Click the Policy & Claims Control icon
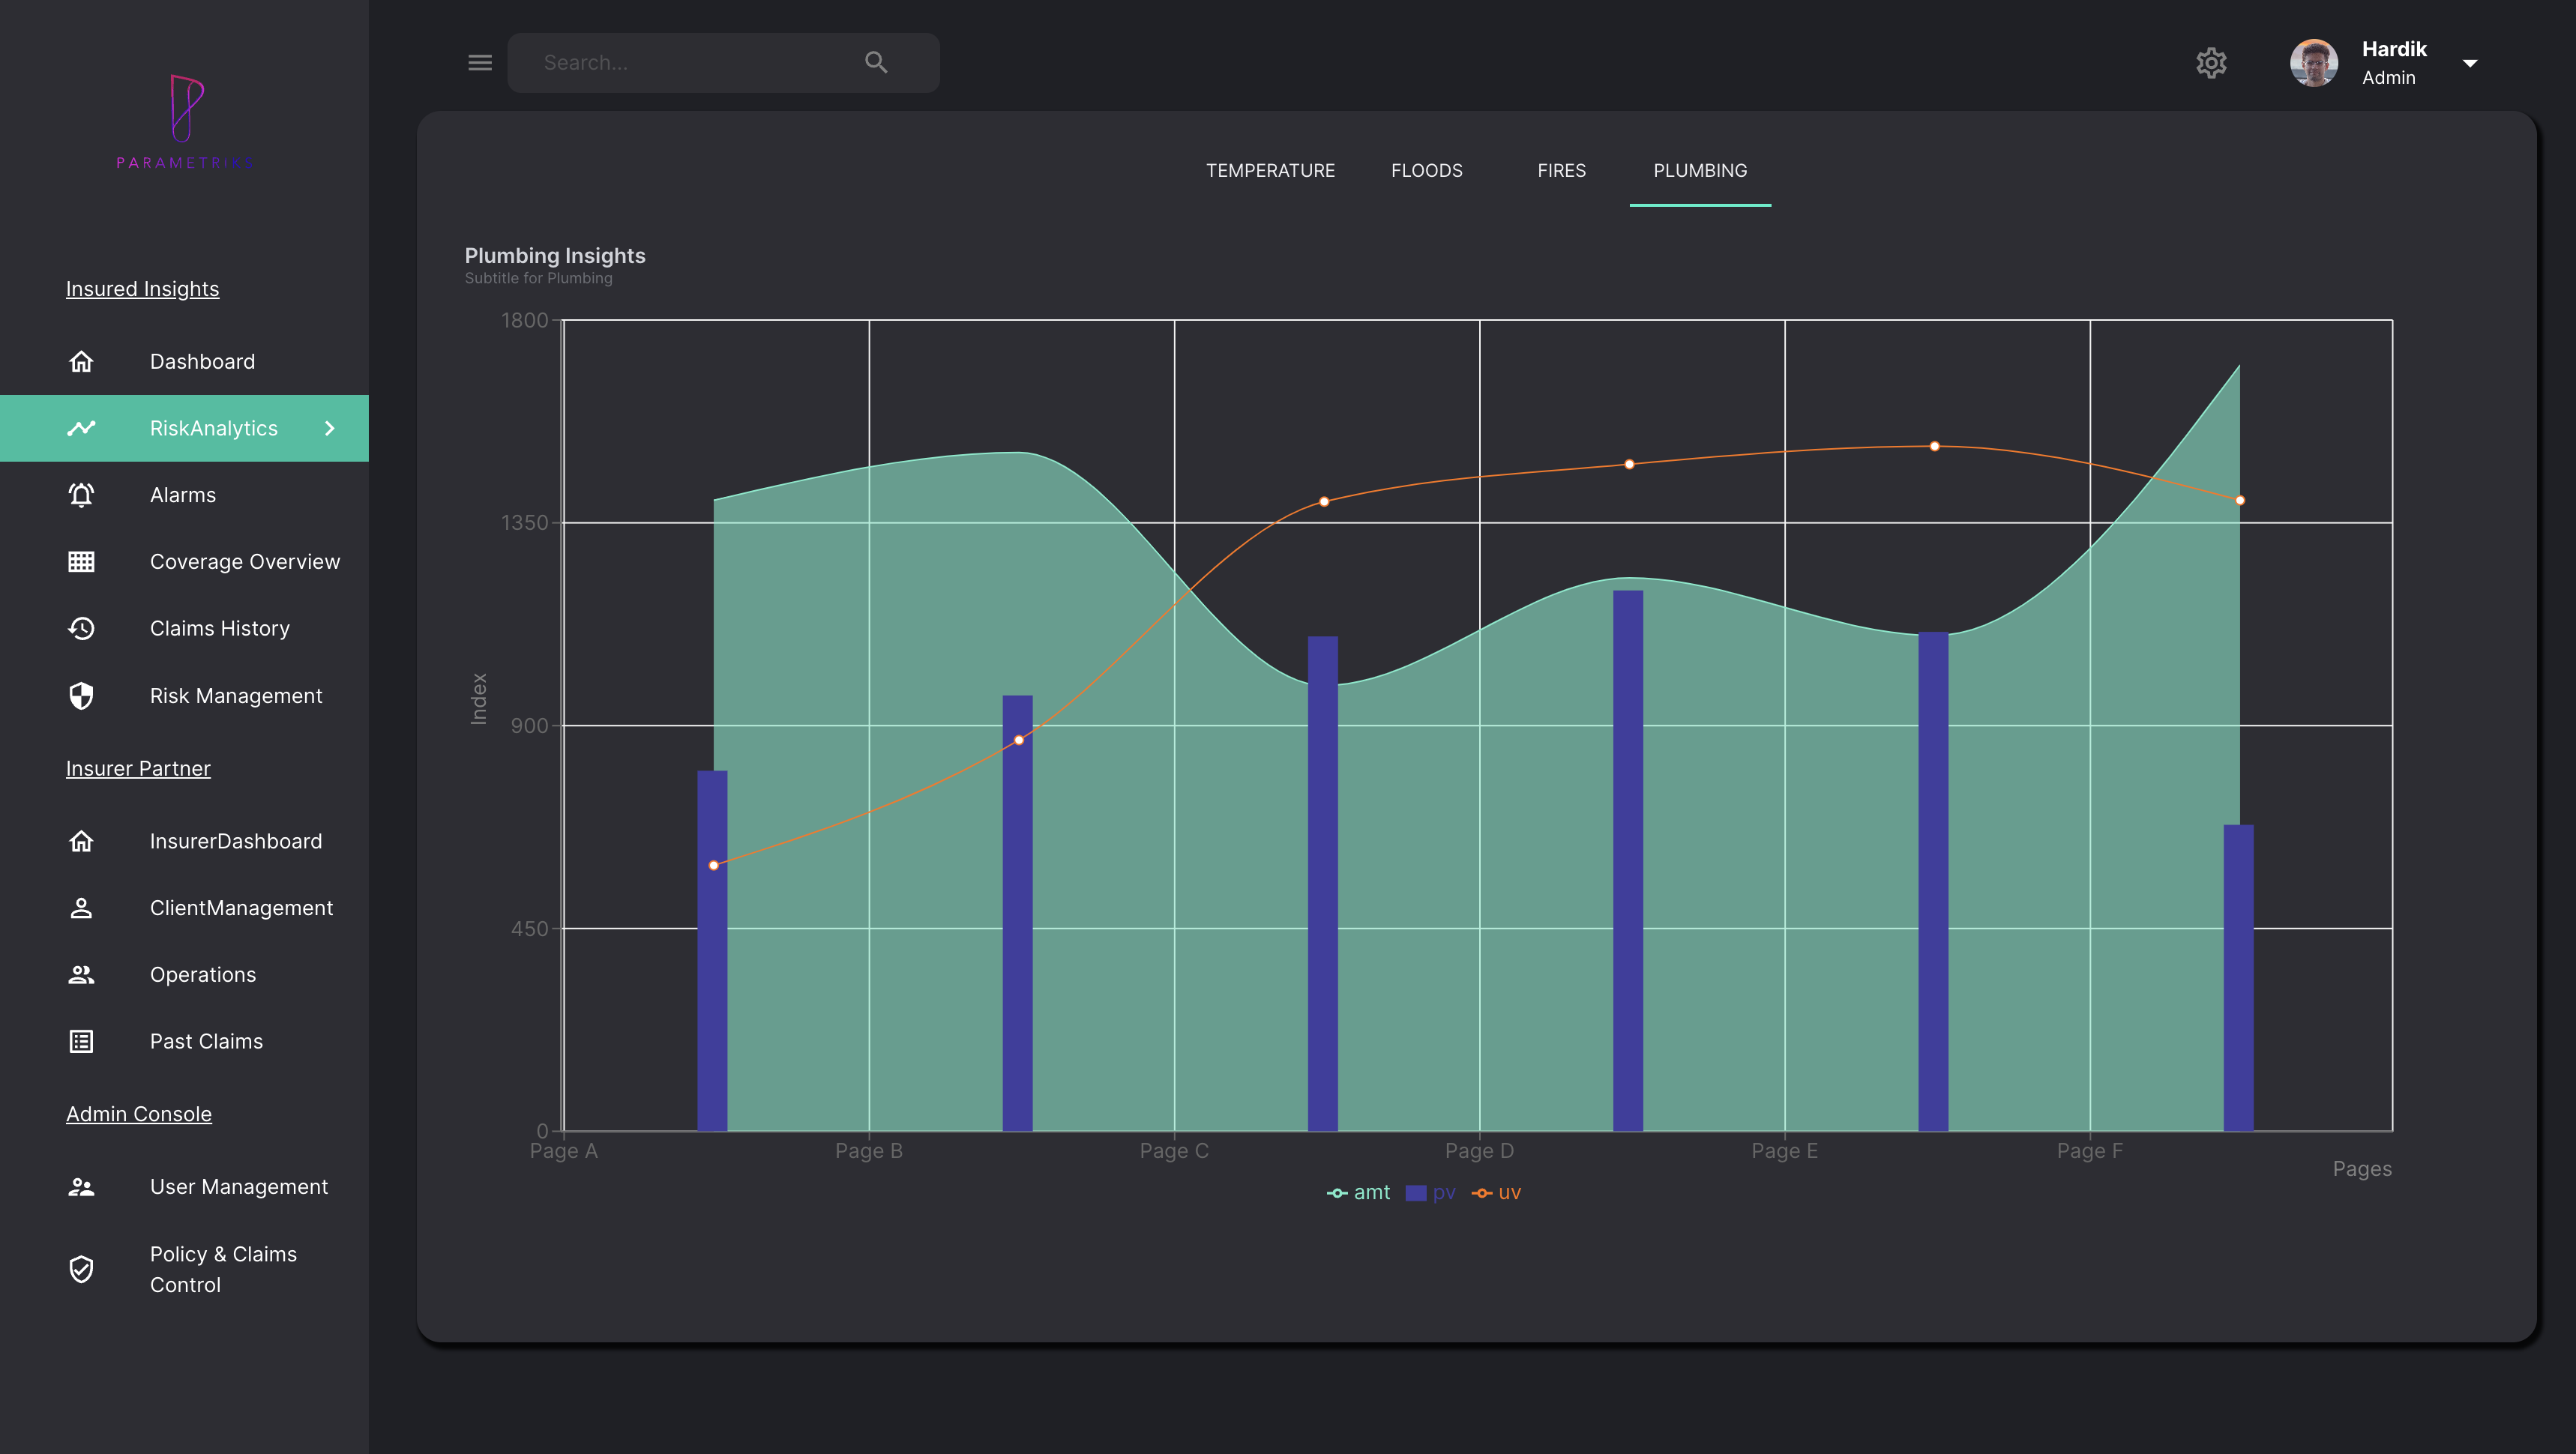The width and height of the screenshot is (2576, 1454). [81, 1269]
